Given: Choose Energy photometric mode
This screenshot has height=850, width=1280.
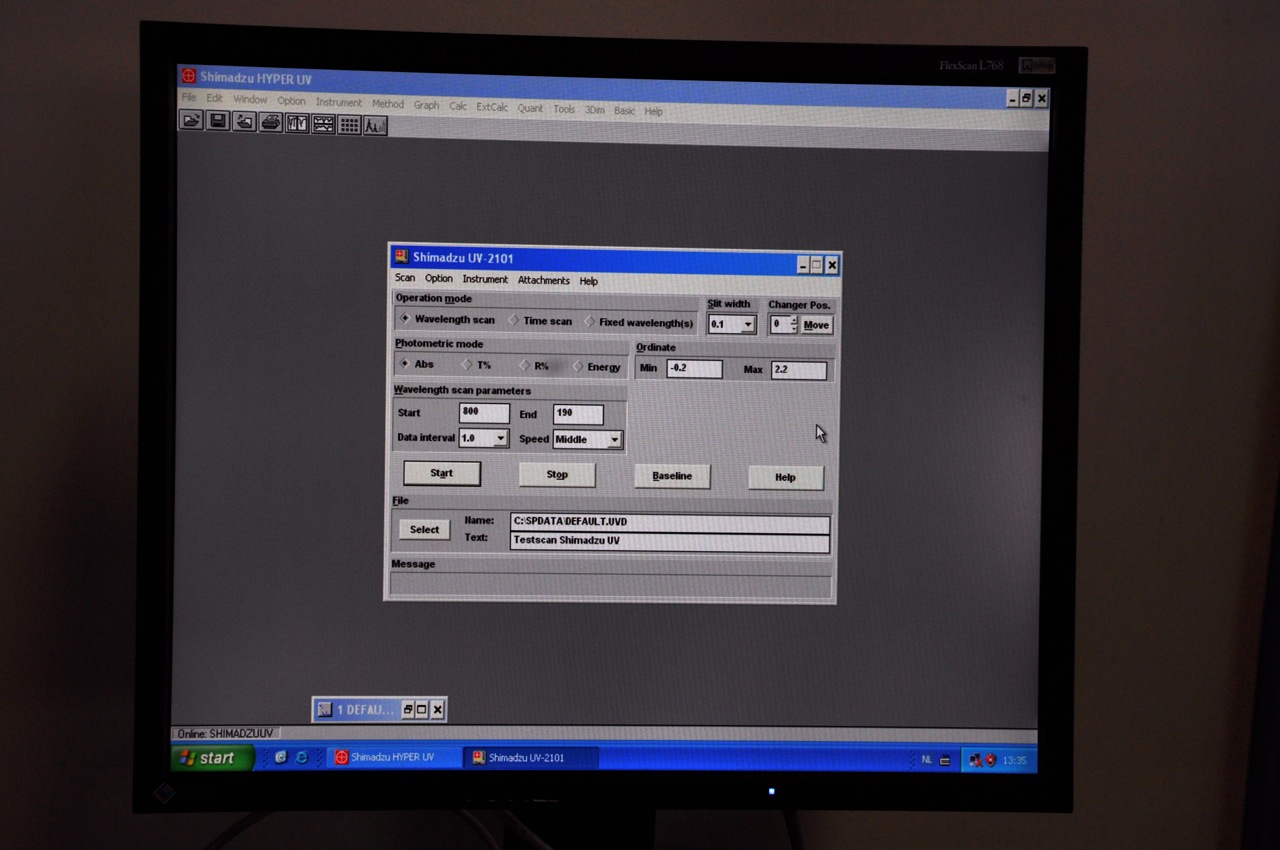Looking at the screenshot, I should tap(597, 367).
